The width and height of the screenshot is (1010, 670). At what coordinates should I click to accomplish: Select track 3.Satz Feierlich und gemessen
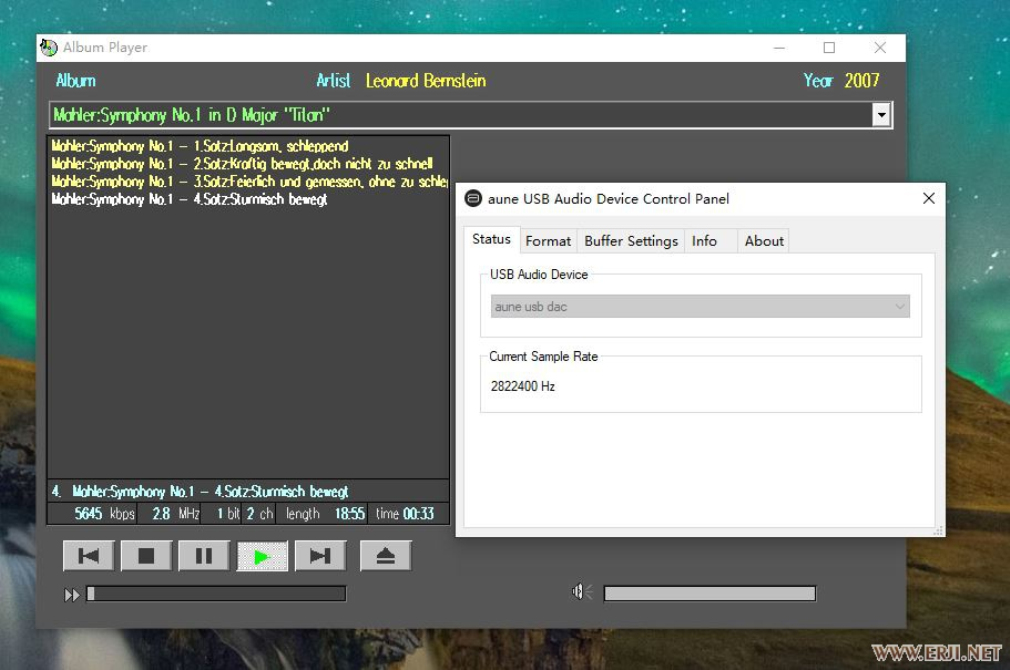coord(249,182)
